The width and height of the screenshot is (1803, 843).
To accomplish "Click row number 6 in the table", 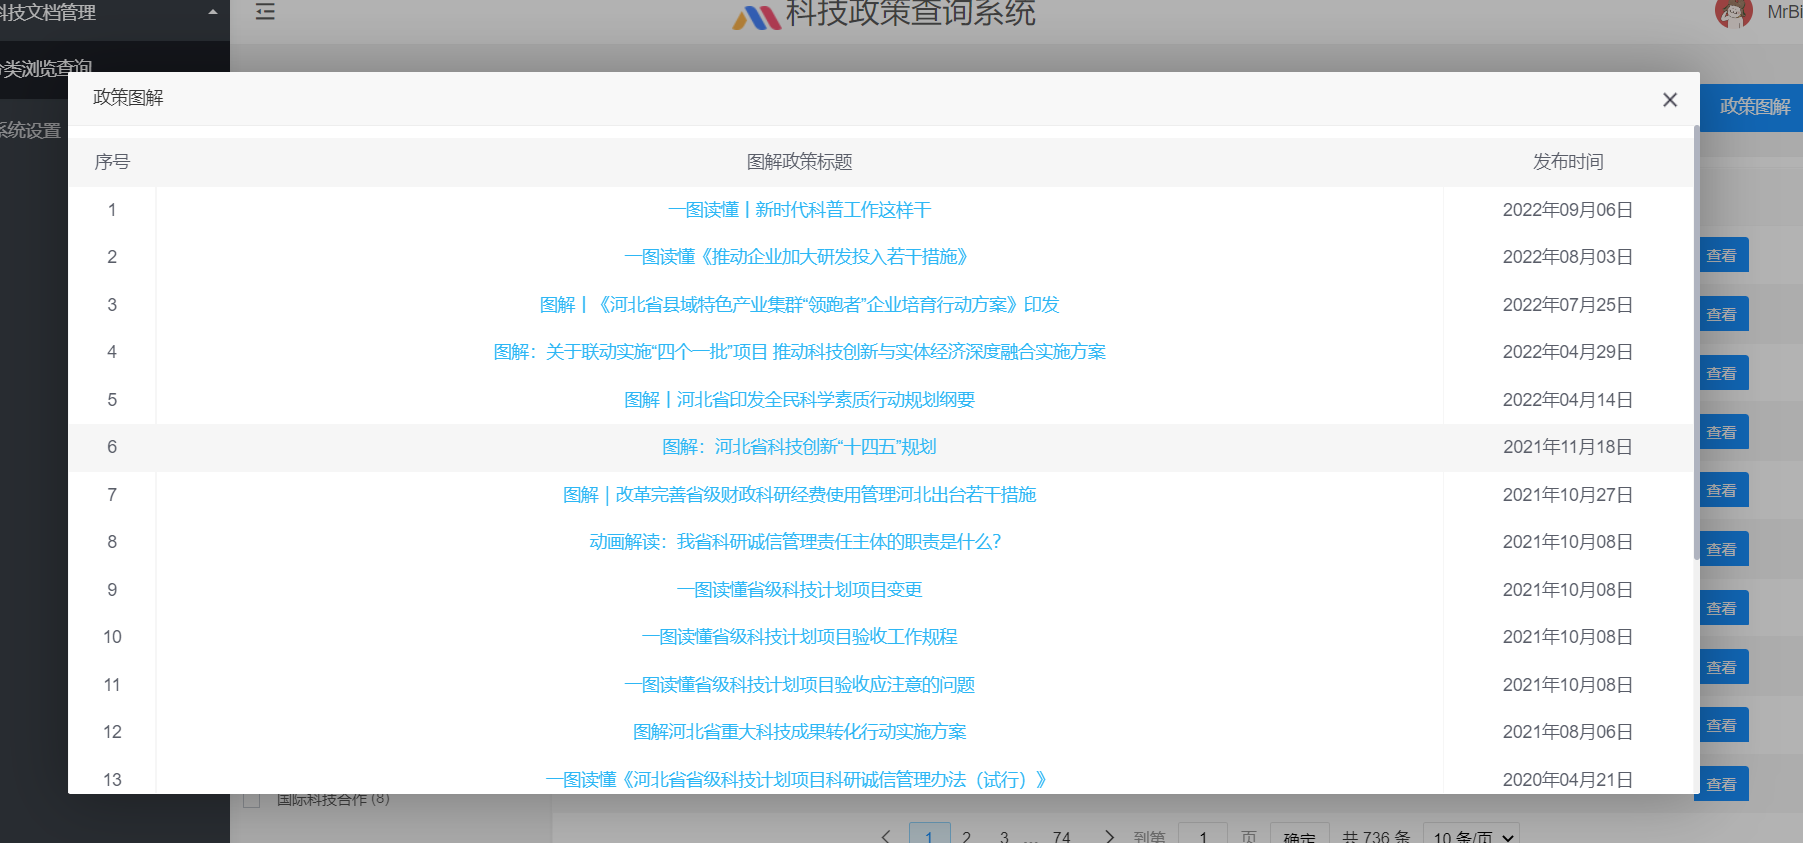I will click(x=112, y=447).
